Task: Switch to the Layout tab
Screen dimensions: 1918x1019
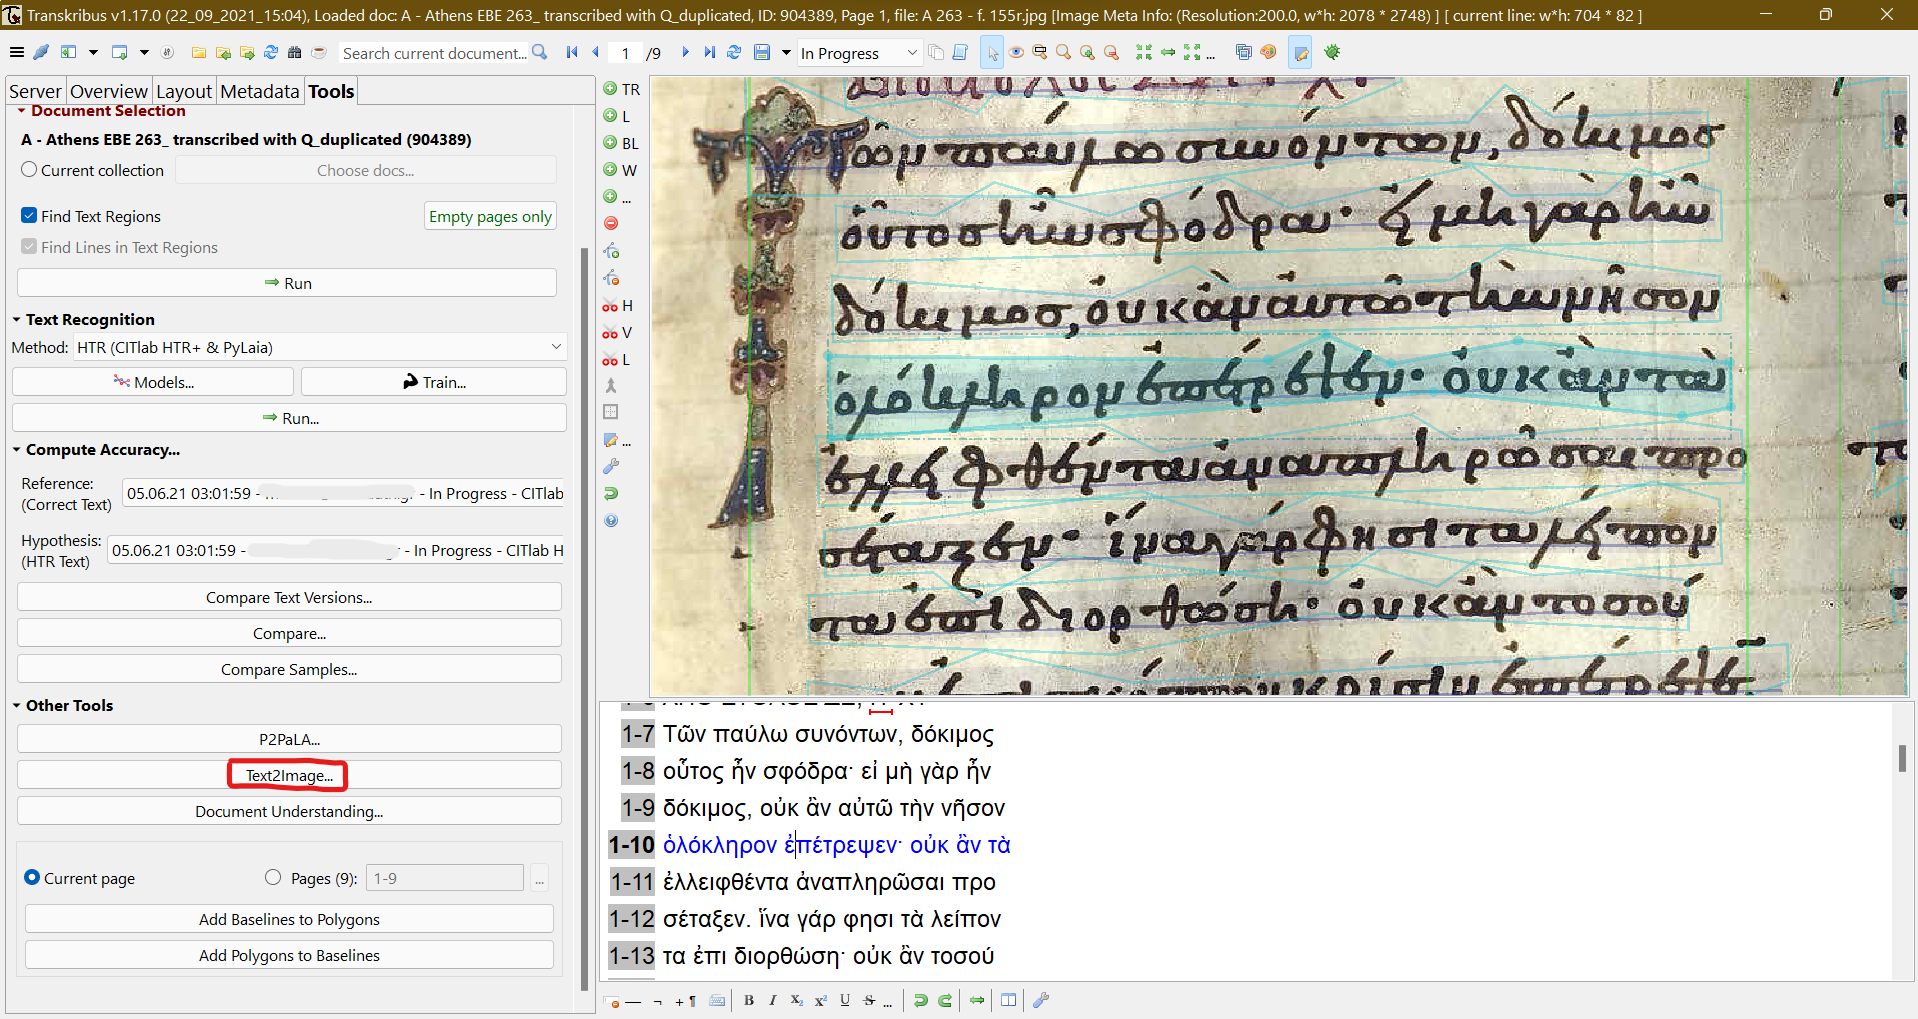Action: coord(184,91)
